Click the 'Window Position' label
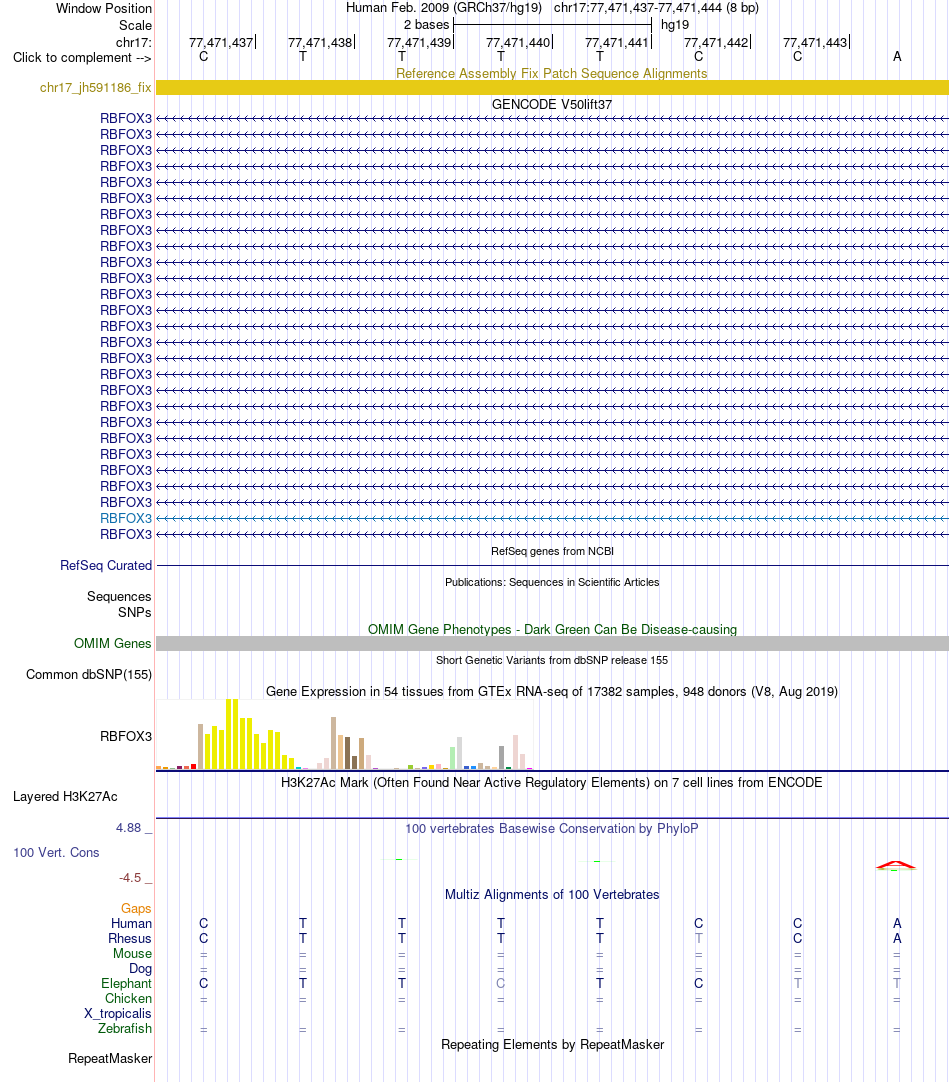950x1082 pixels. (103, 8)
